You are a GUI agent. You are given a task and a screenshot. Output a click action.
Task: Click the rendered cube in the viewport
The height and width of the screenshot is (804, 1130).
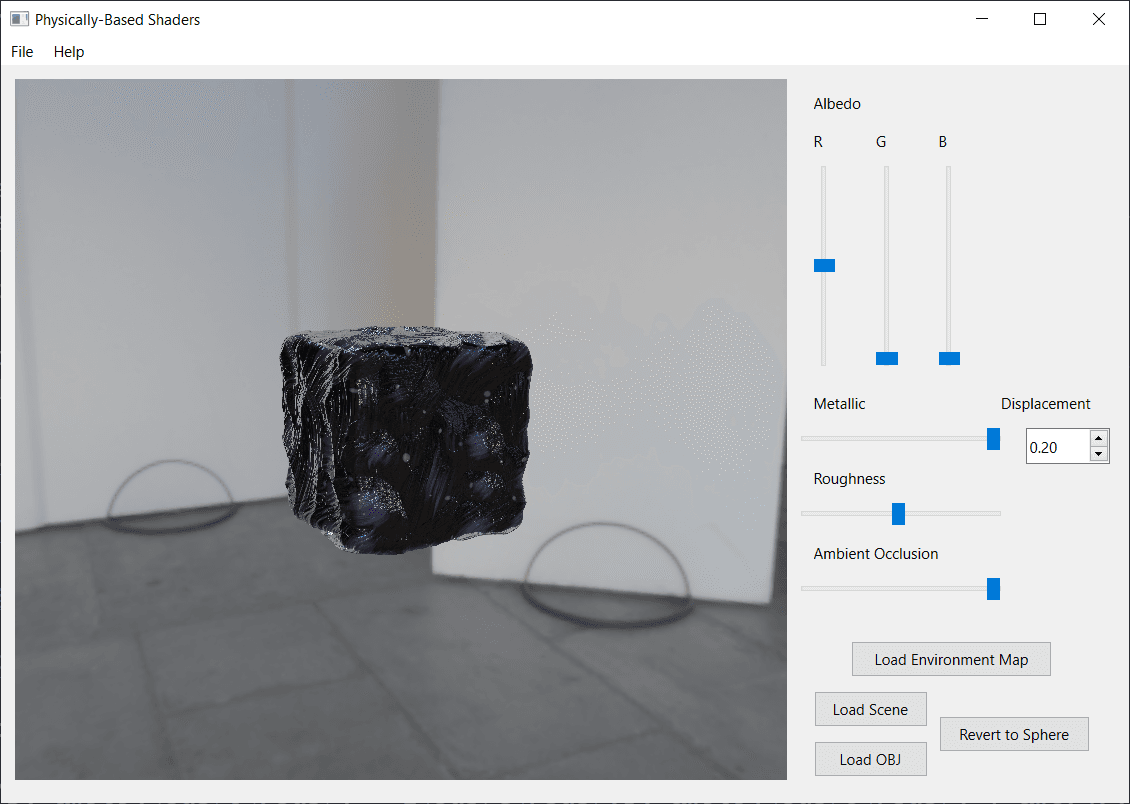406,441
